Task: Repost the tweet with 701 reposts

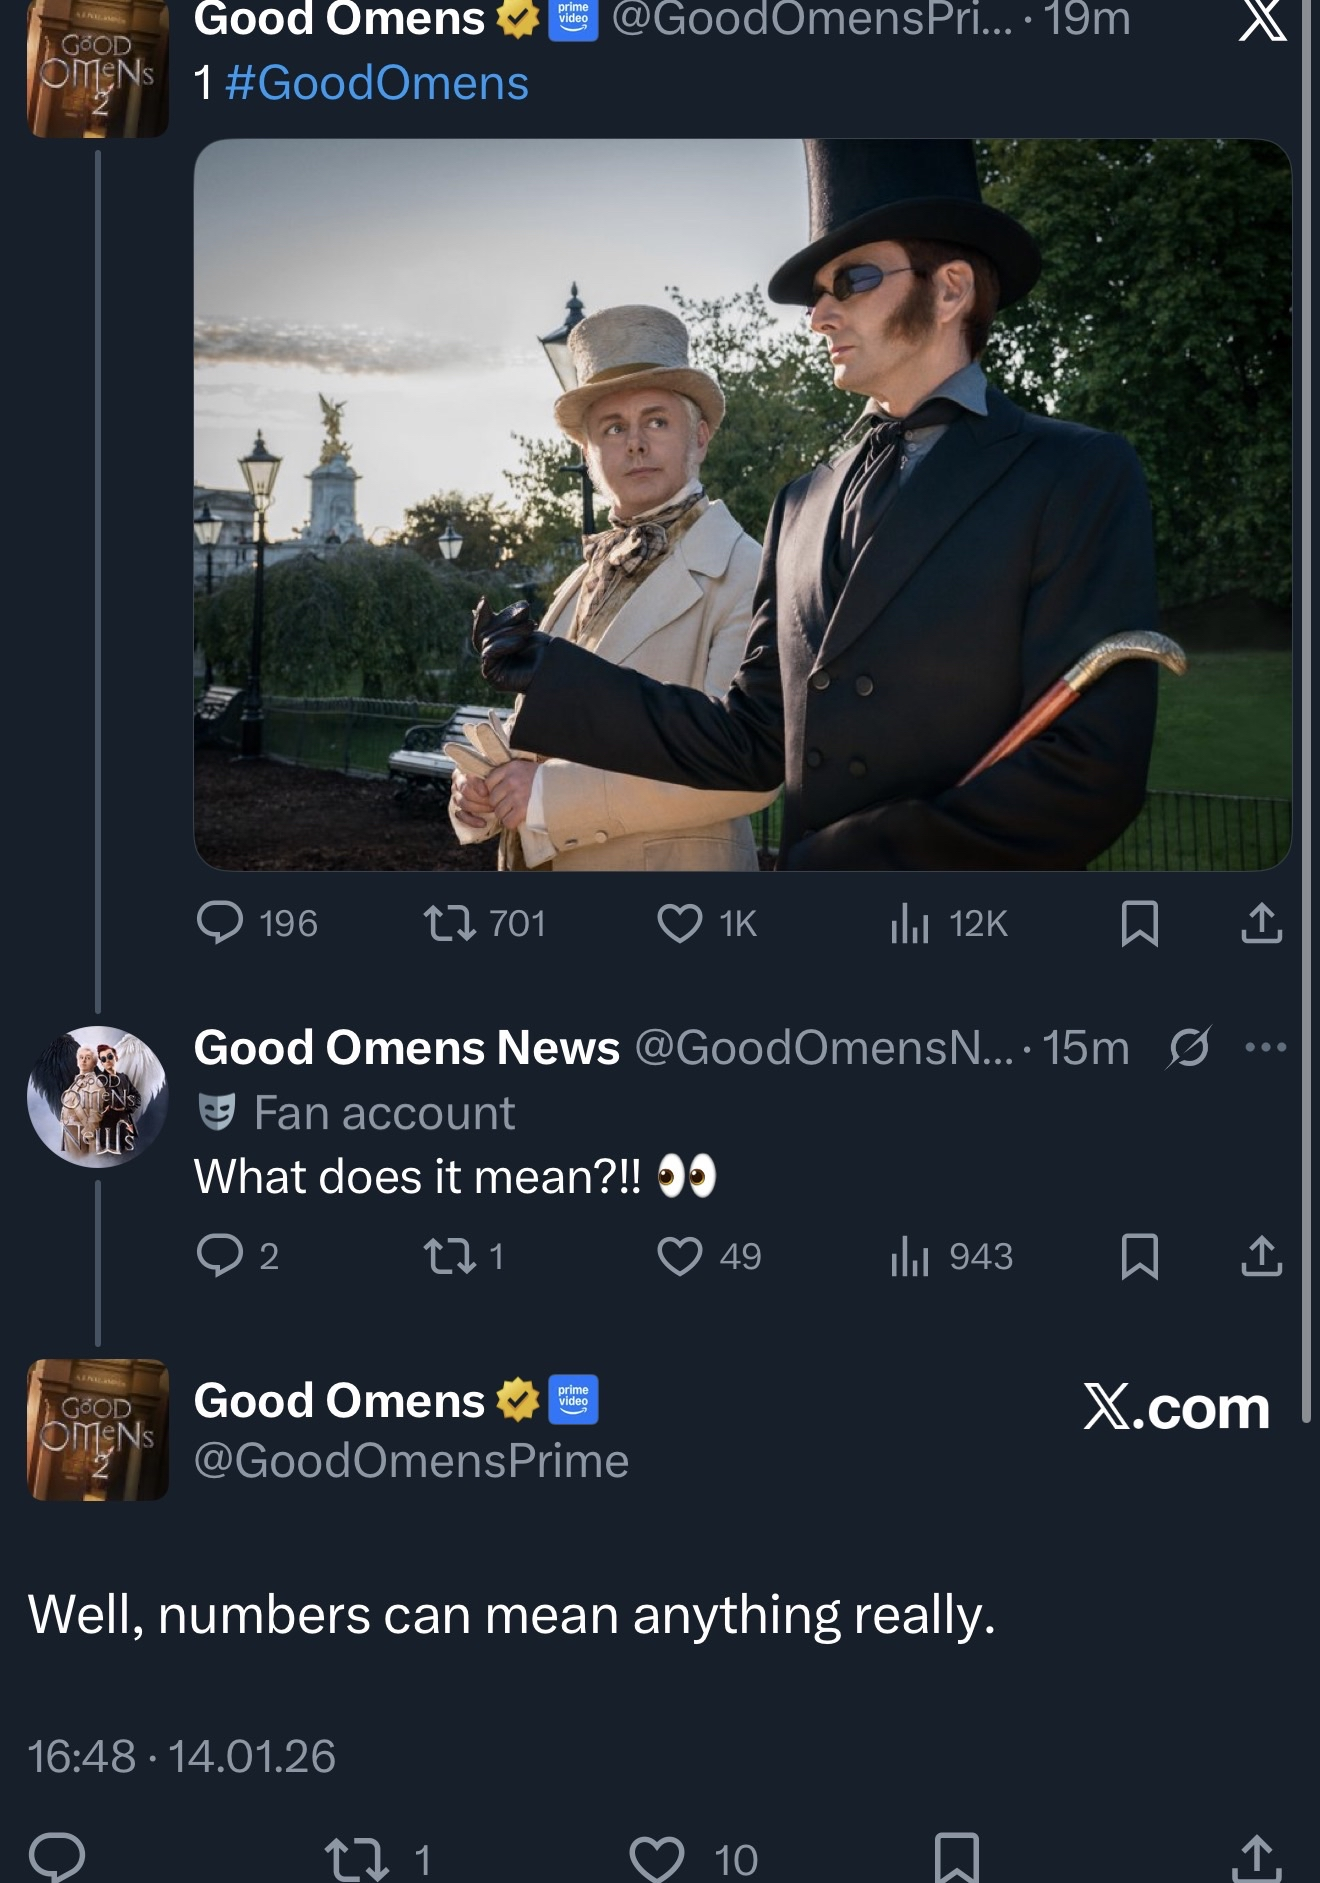Action: pyautogui.click(x=449, y=923)
